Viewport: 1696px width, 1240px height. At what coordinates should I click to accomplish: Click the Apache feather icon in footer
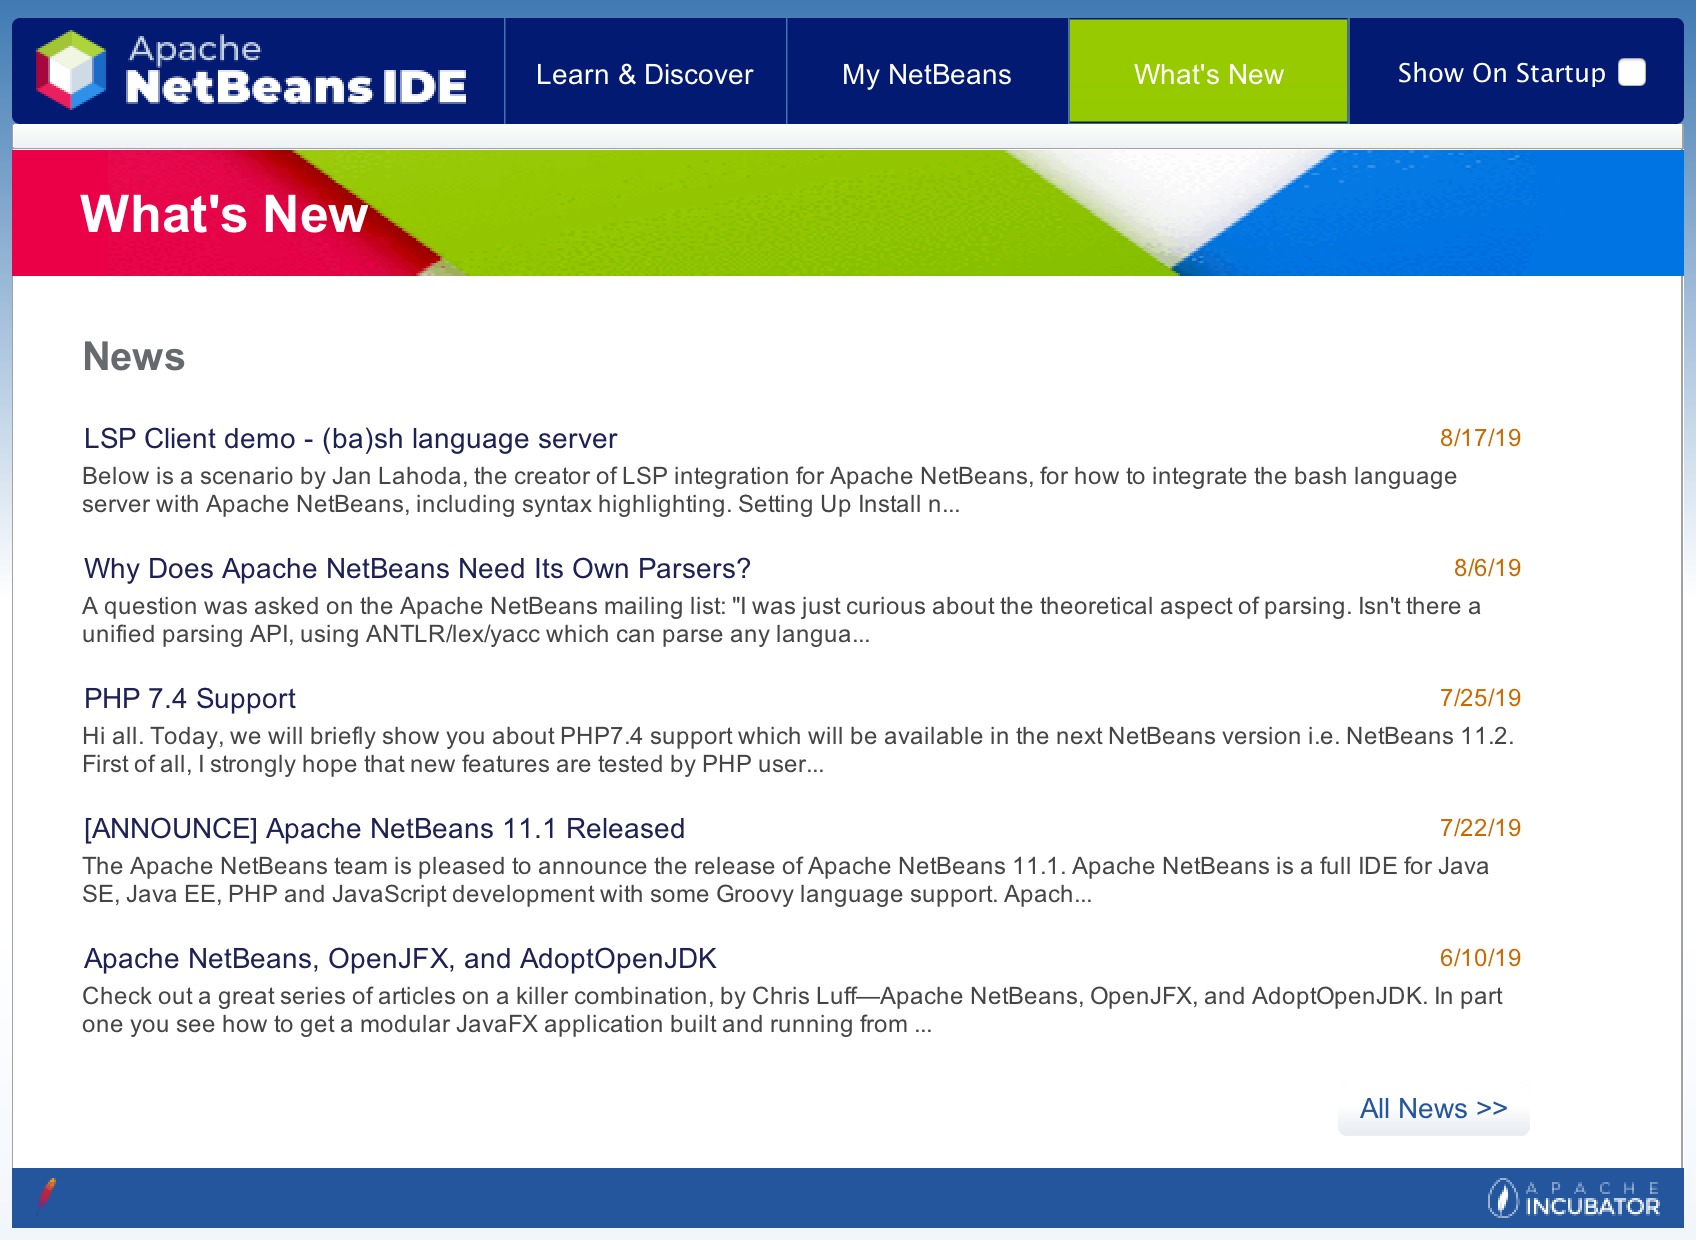[46, 1193]
